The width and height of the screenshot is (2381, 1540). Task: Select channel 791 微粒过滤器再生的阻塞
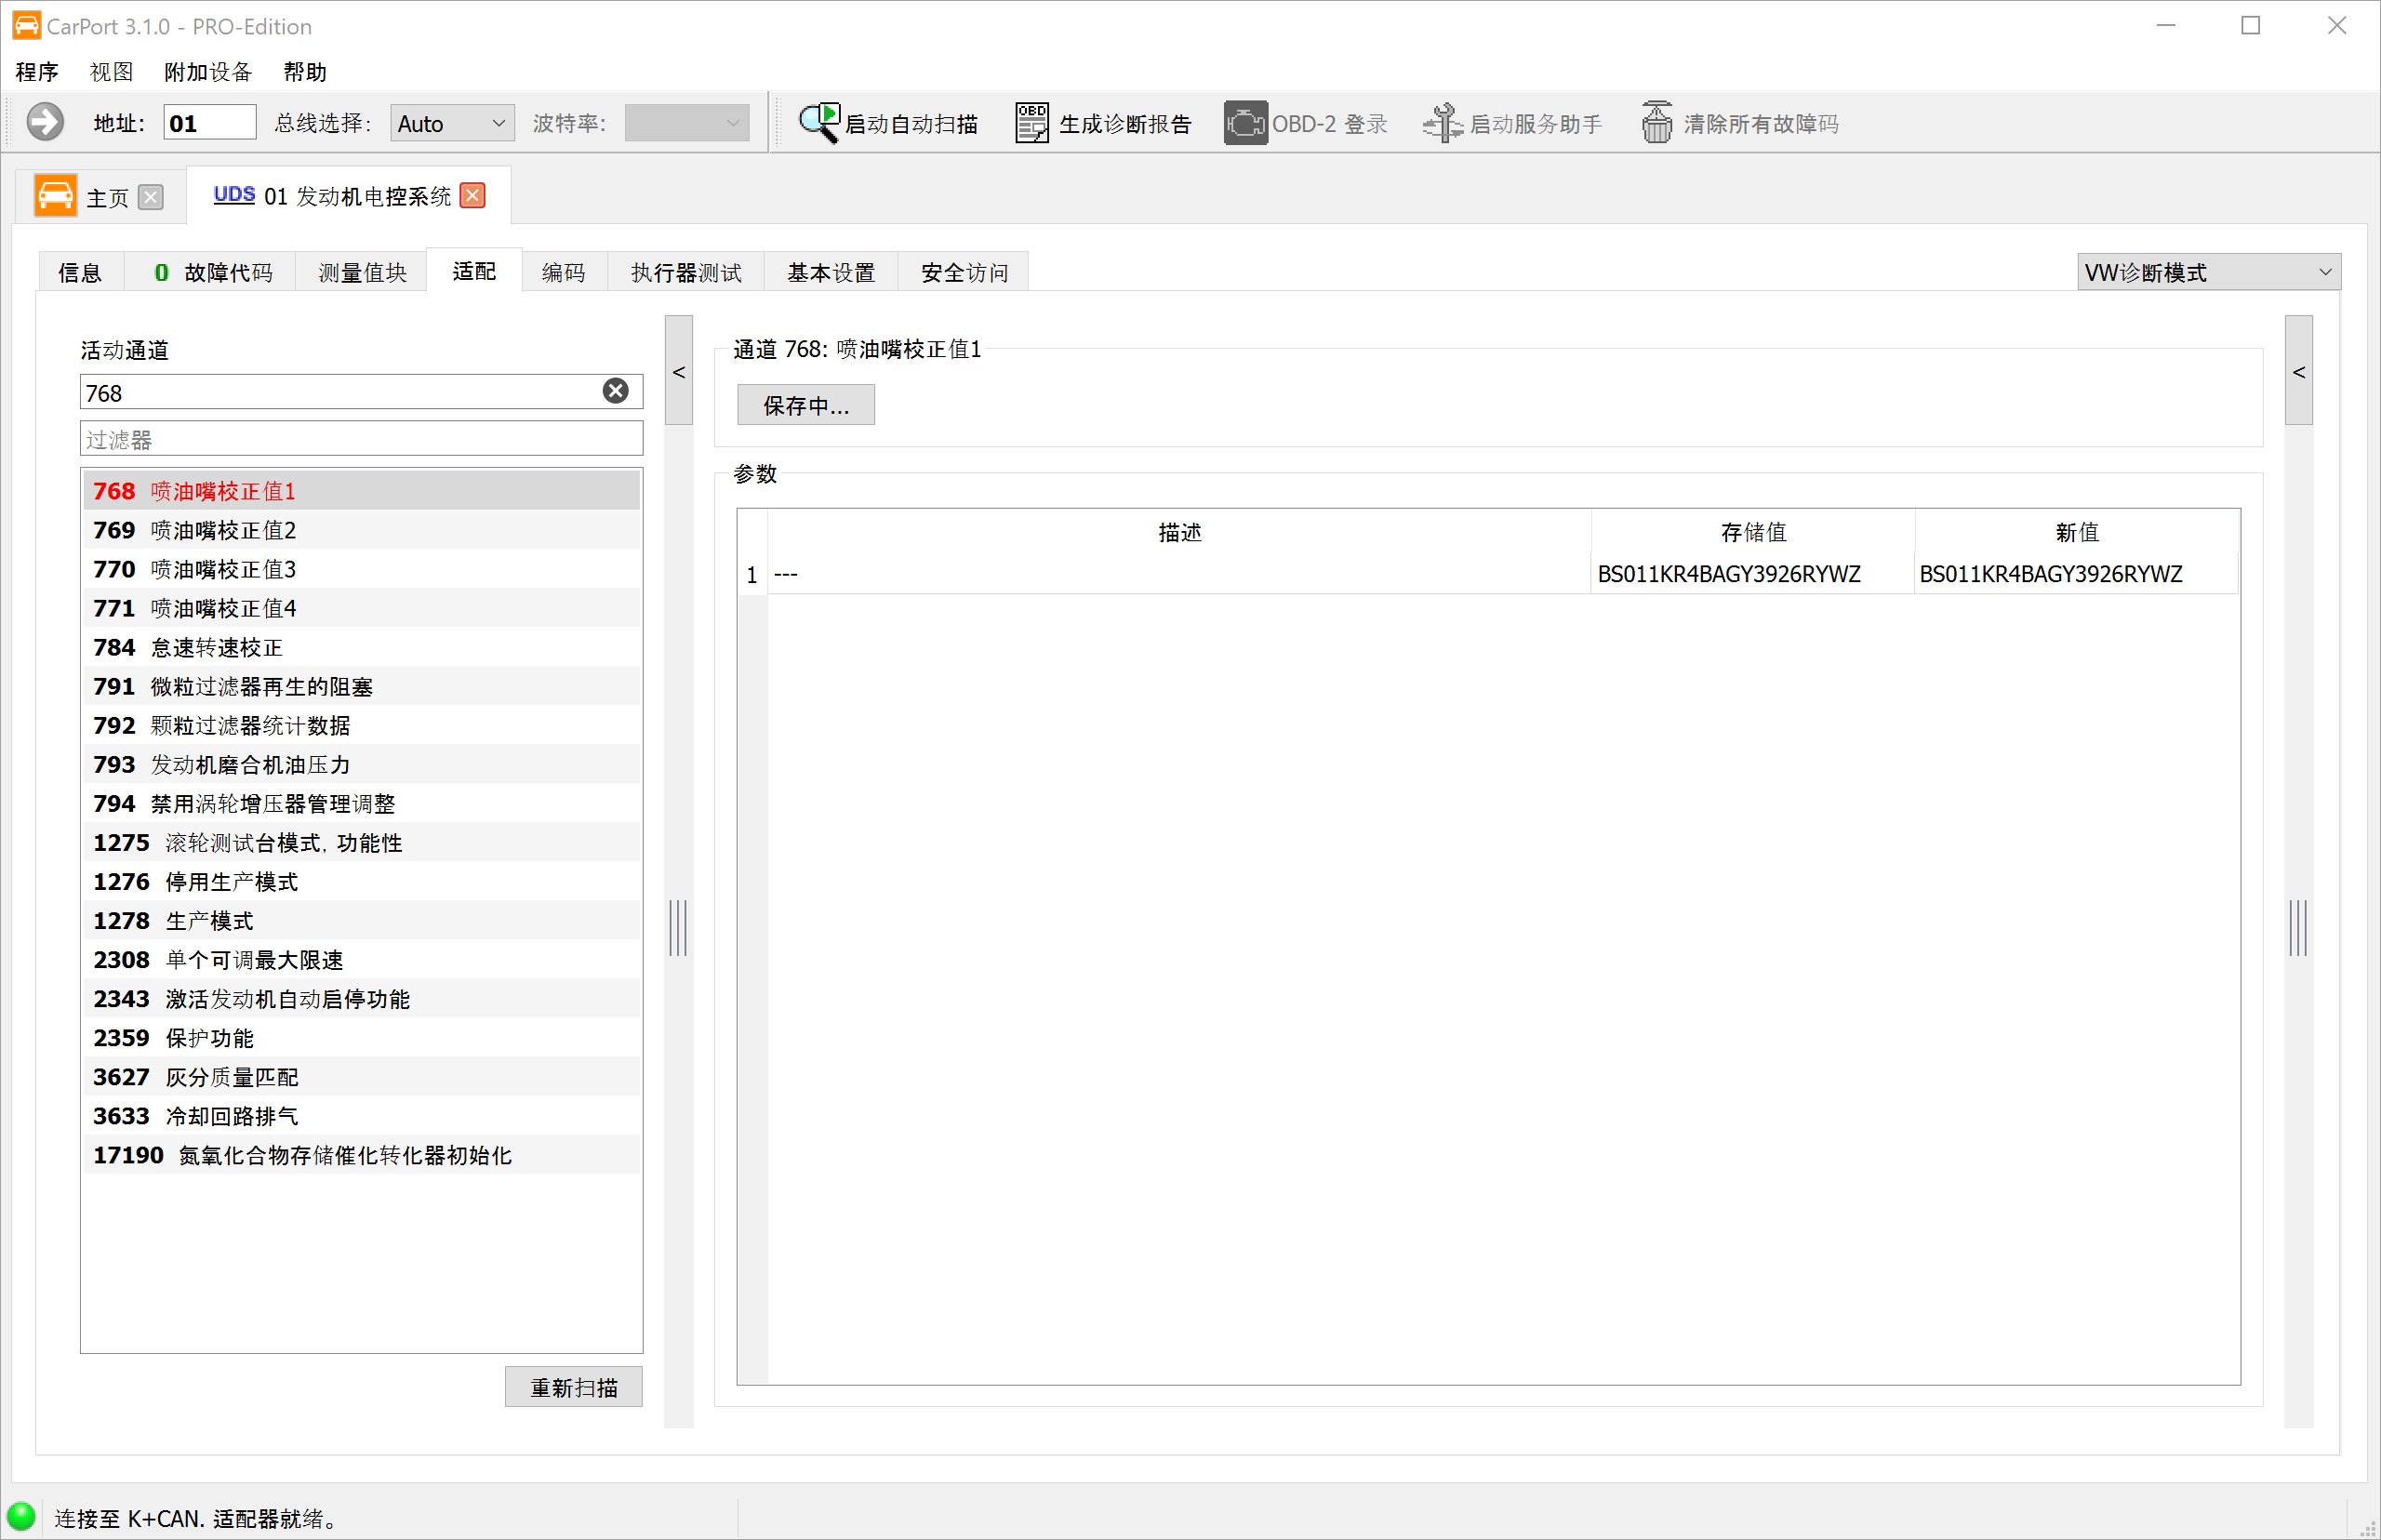click(361, 685)
